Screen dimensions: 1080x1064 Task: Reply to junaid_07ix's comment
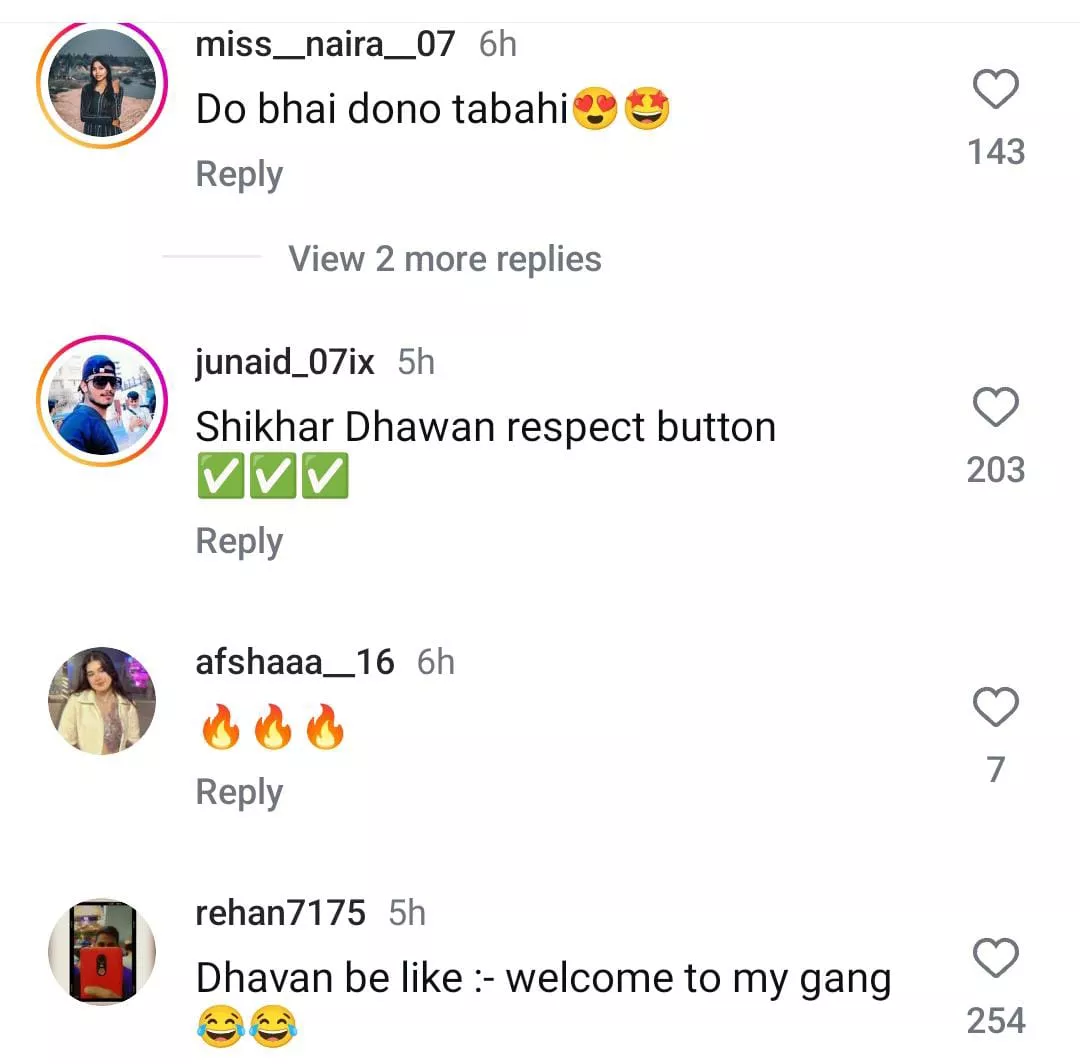239,541
